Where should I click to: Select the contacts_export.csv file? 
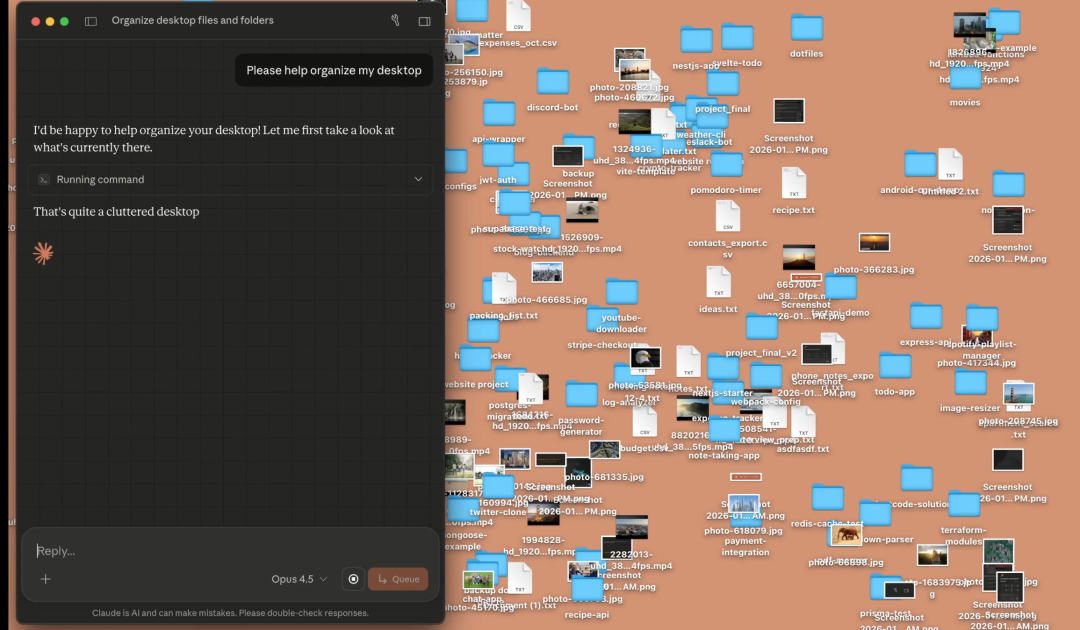tap(727, 216)
